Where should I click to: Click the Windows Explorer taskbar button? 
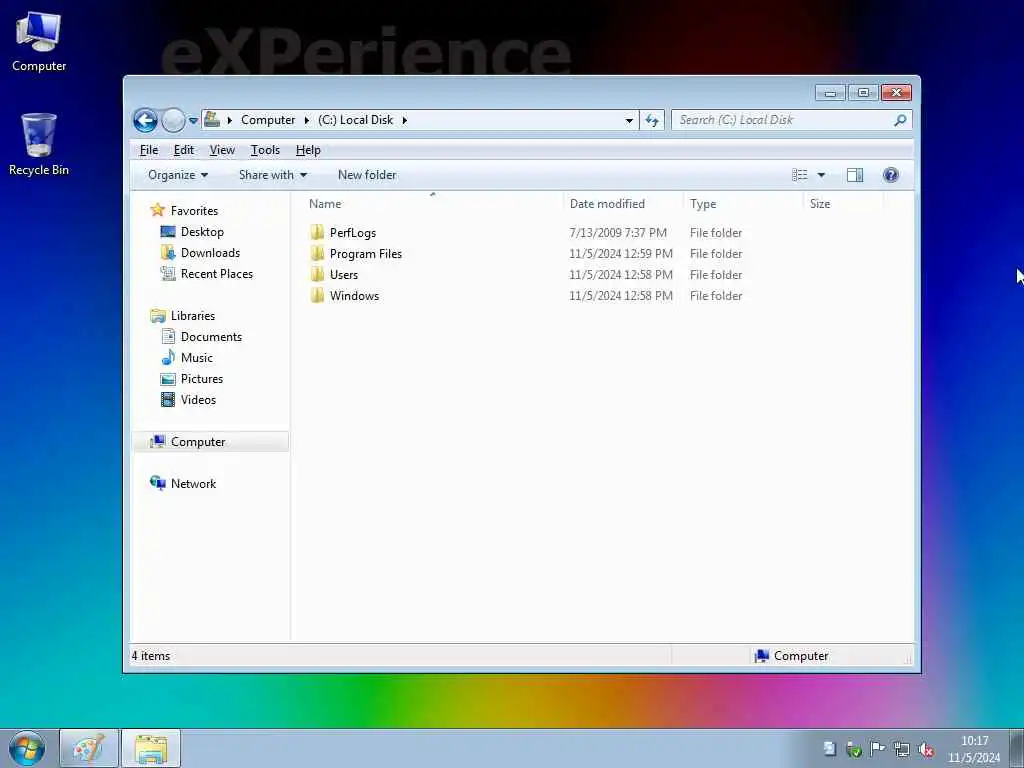pyautogui.click(x=151, y=748)
